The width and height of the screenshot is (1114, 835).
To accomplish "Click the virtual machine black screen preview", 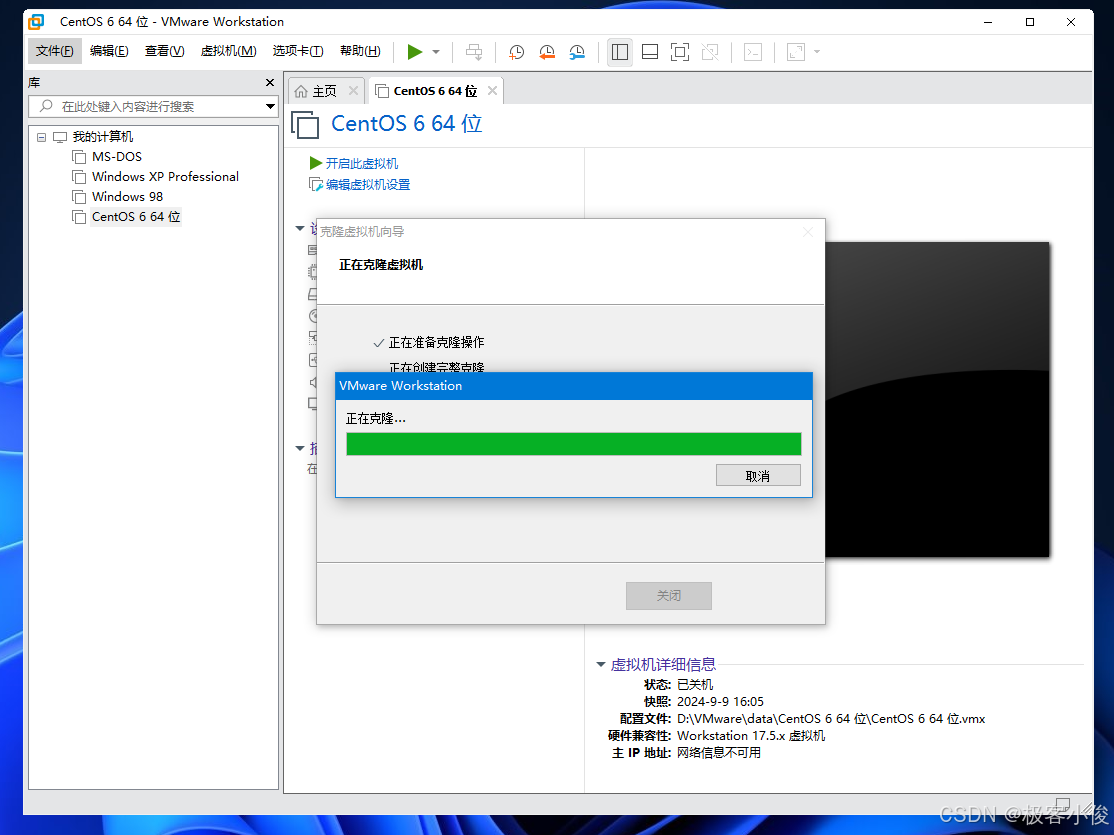I will point(937,399).
